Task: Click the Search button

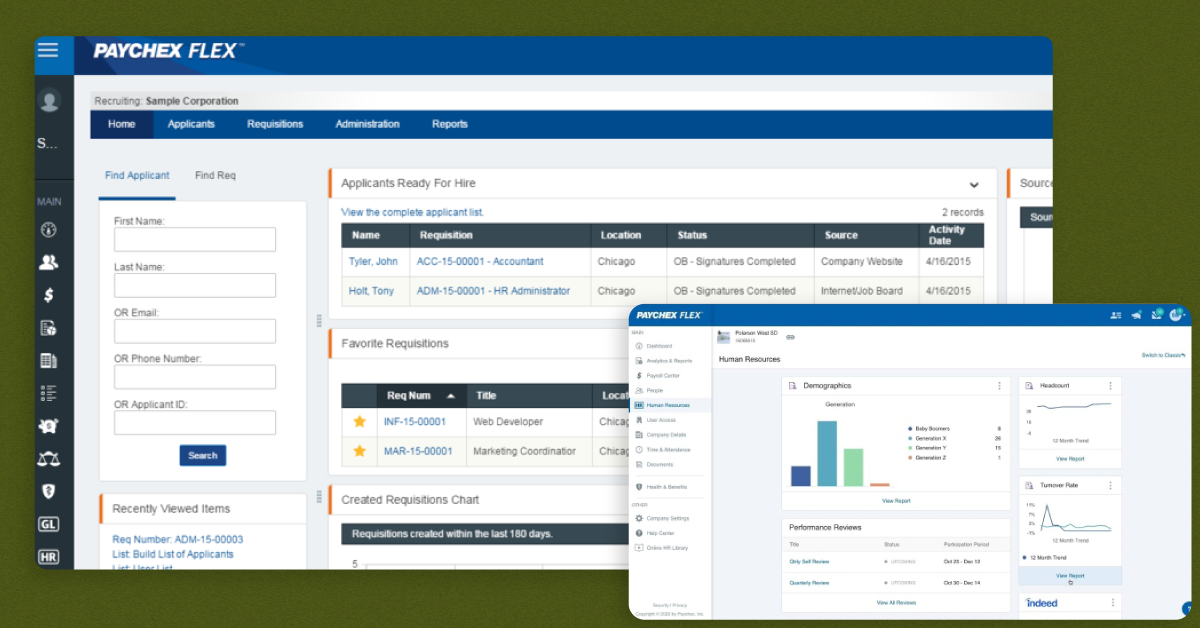Action: click(x=203, y=456)
